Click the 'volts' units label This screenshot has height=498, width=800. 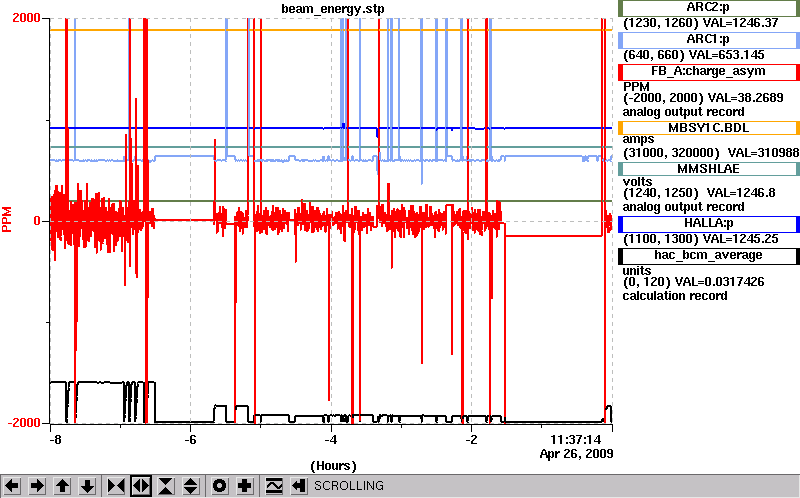[638, 182]
